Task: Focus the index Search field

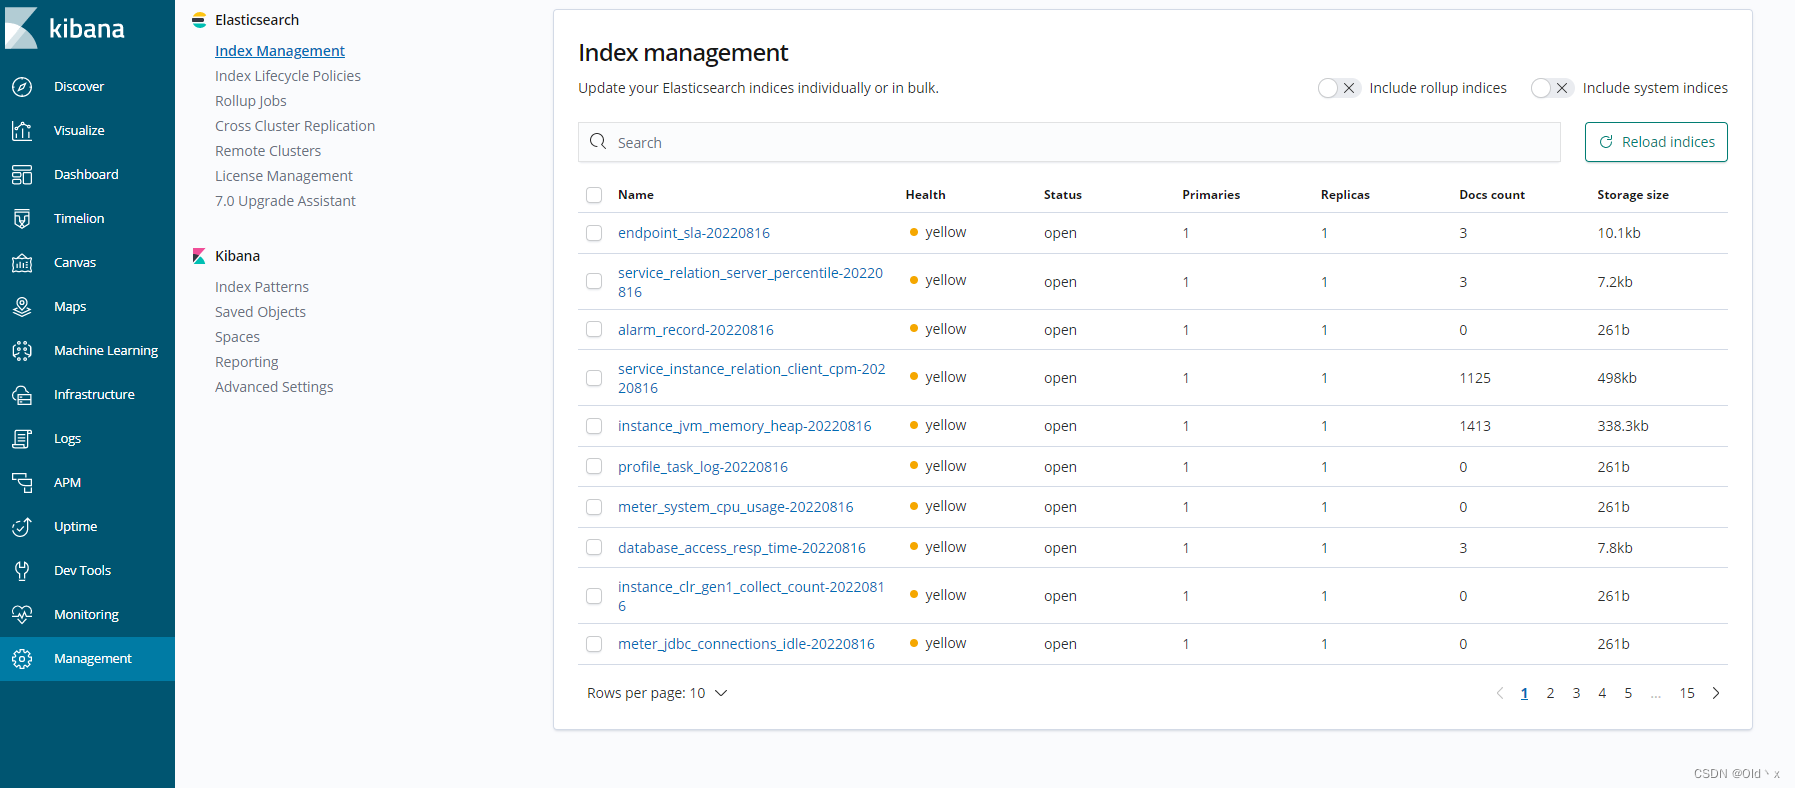Action: tap(1069, 142)
